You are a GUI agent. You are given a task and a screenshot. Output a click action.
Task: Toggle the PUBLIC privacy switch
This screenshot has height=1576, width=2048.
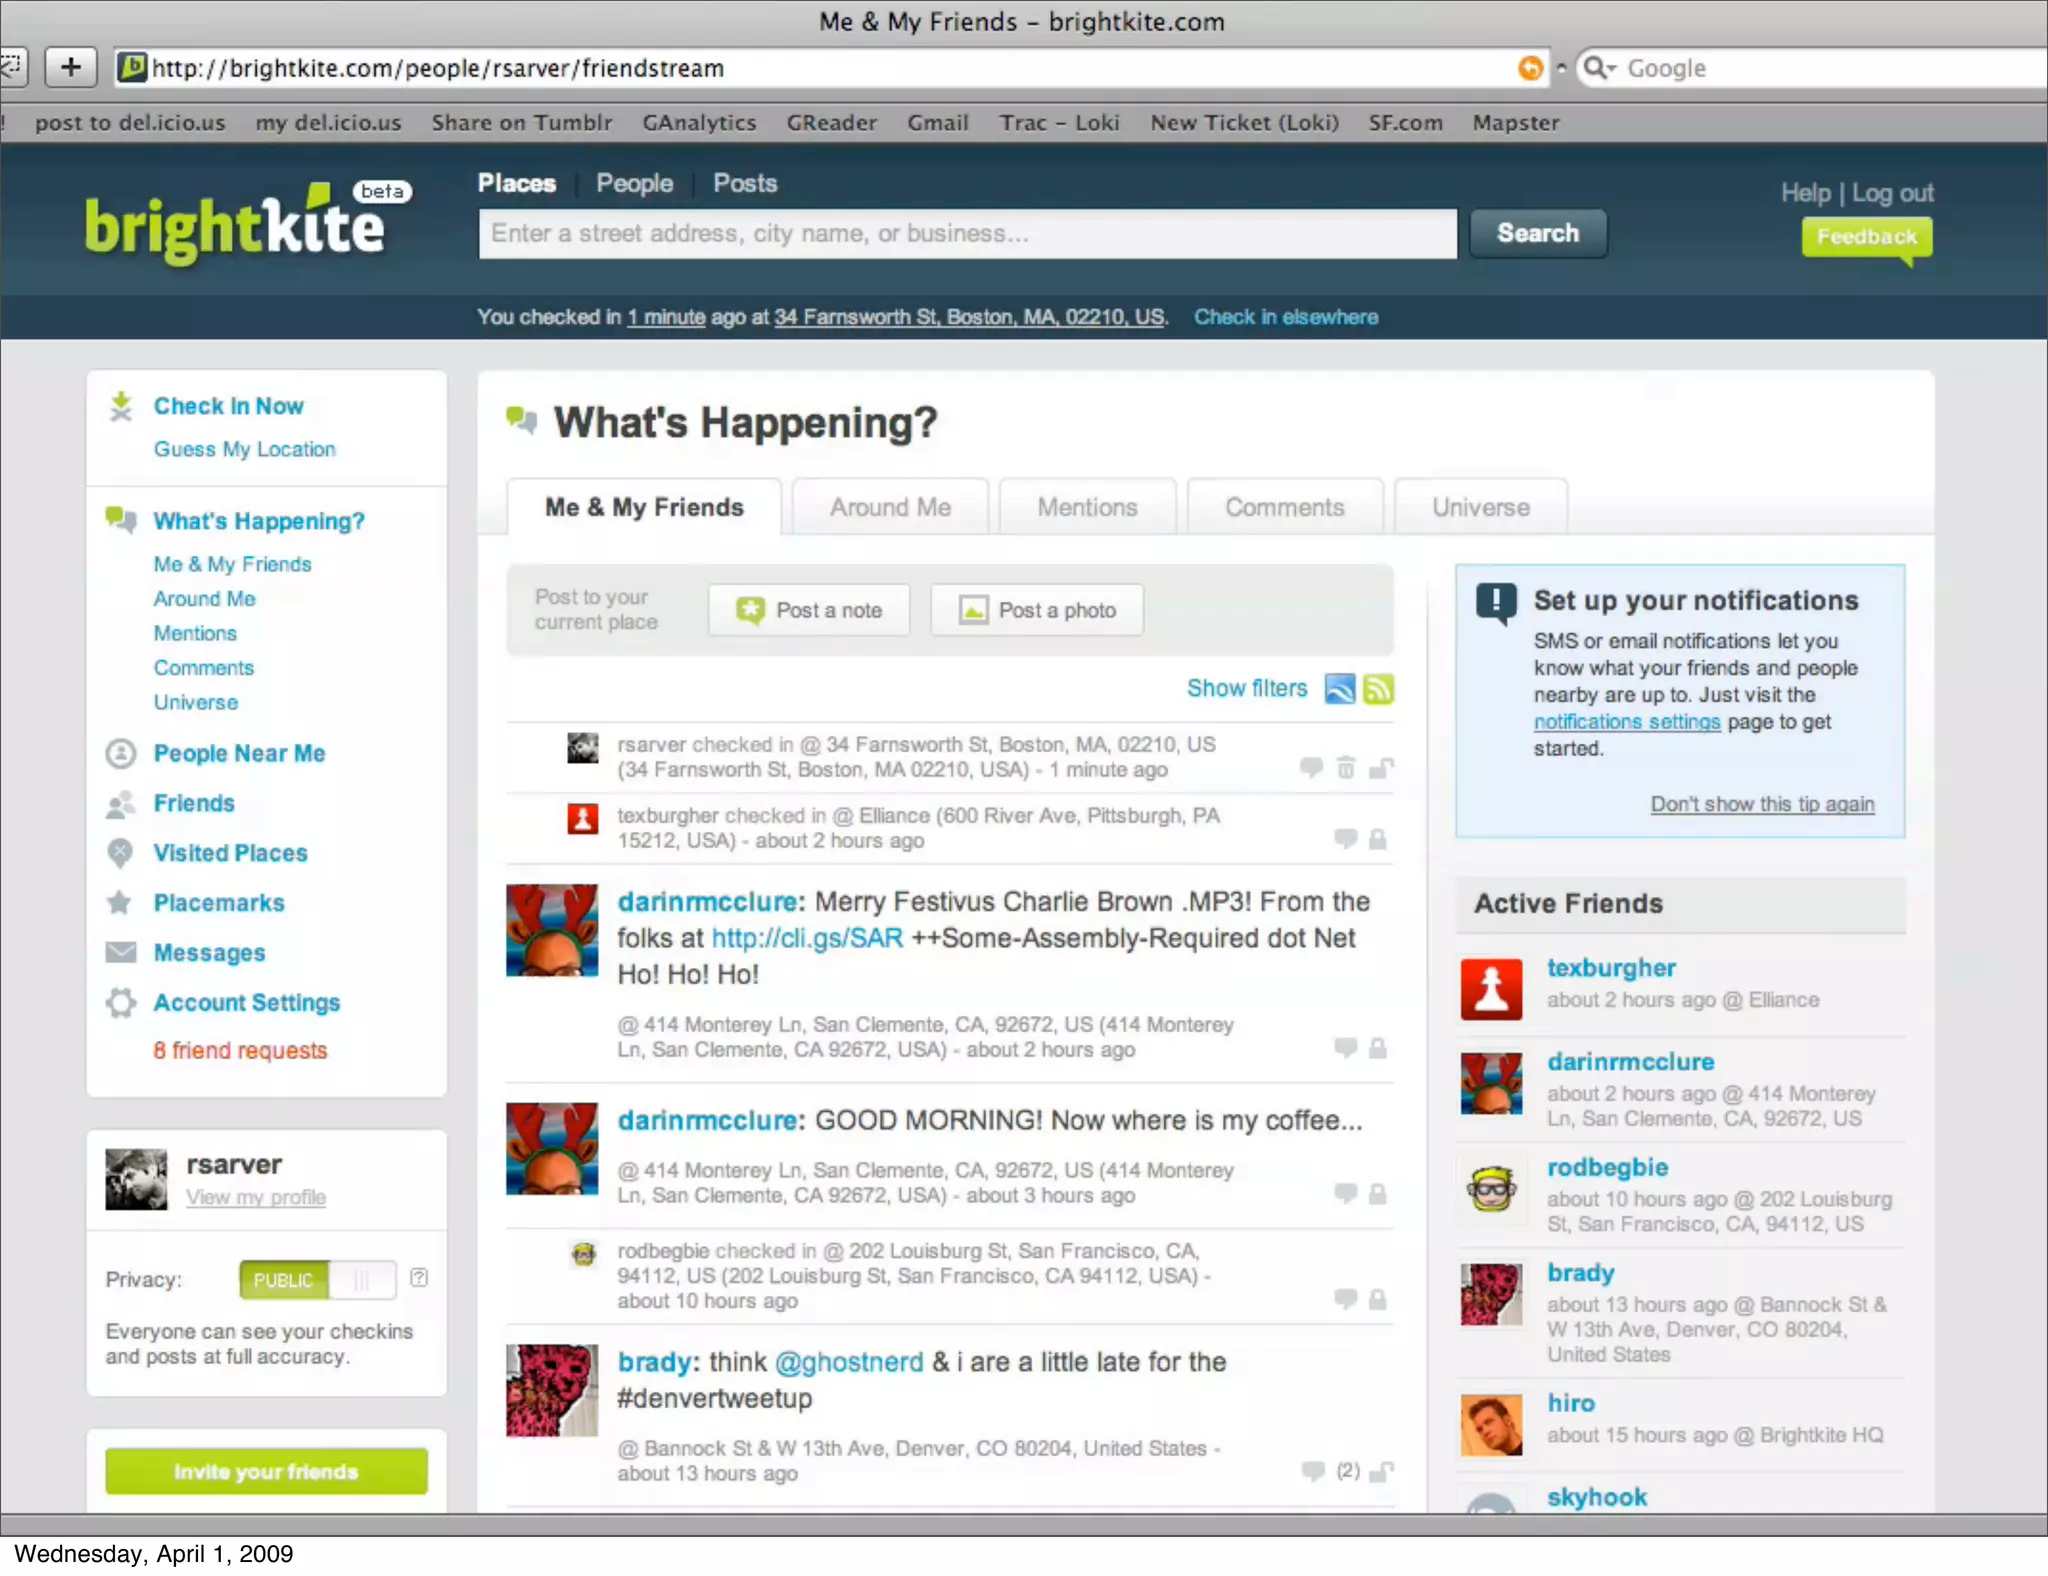(318, 1279)
